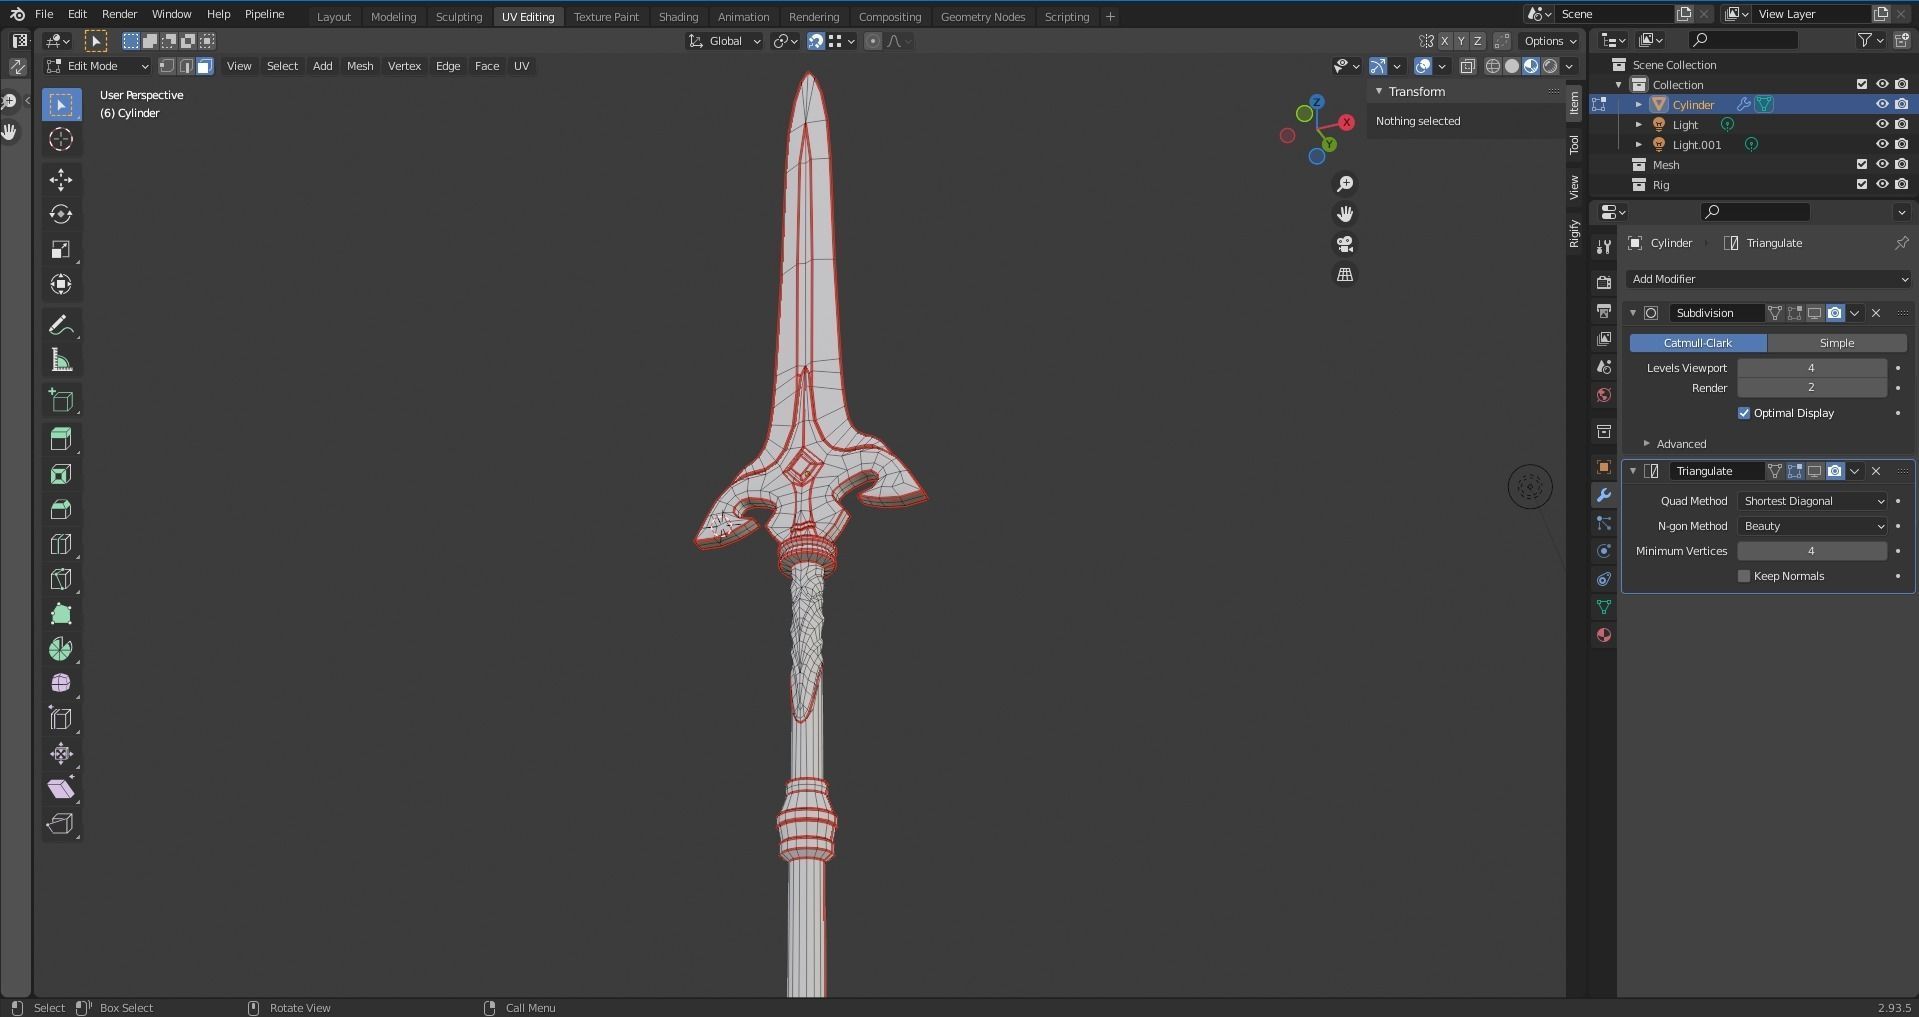Click the Render levels value field
Viewport: 1919px width, 1017px height.
(1812, 388)
